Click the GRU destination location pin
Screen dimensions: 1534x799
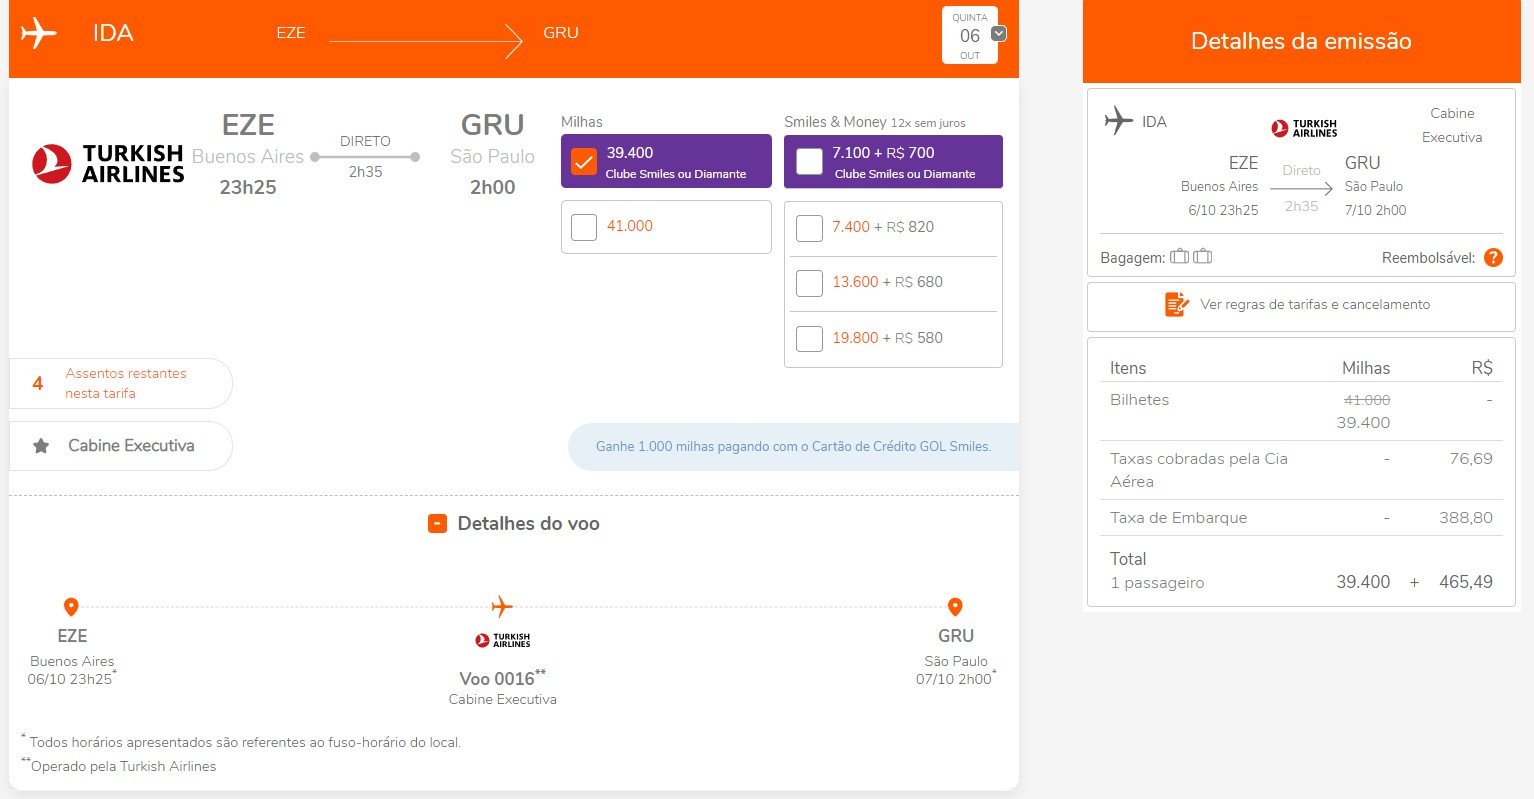955,607
